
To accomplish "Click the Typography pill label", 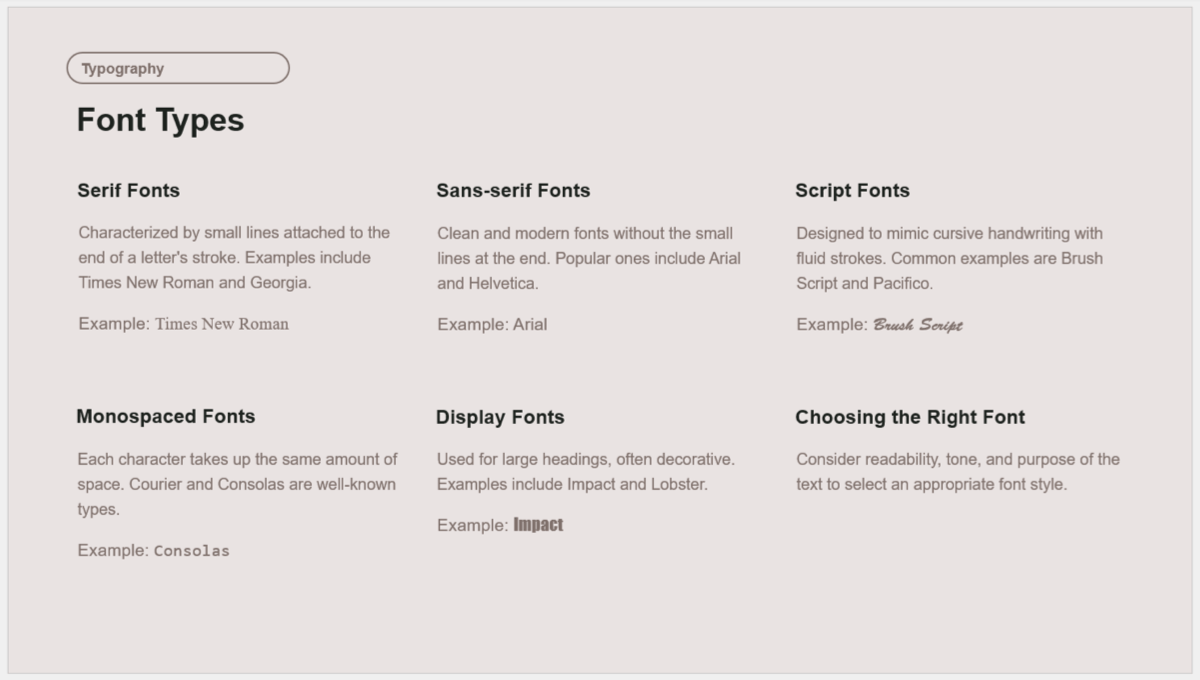I will [178, 68].
